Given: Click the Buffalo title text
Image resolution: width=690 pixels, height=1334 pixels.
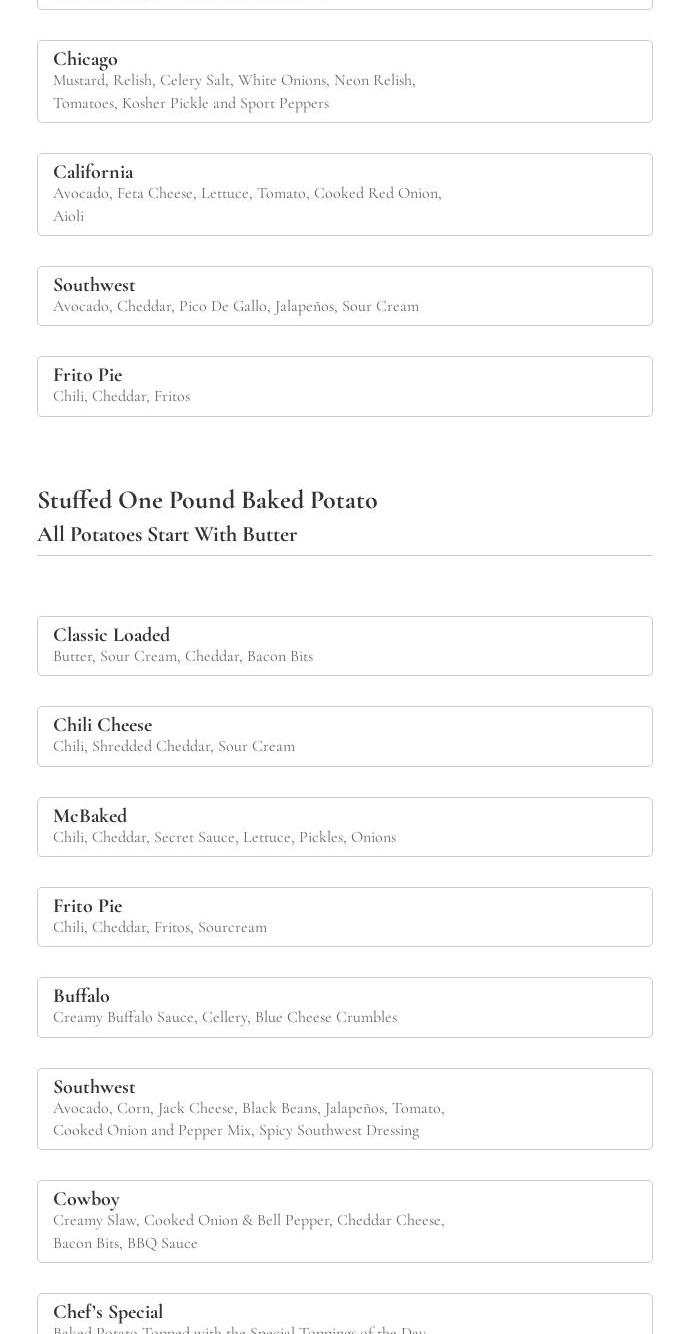Looking at the screenshot, I should tap(81, 996).
